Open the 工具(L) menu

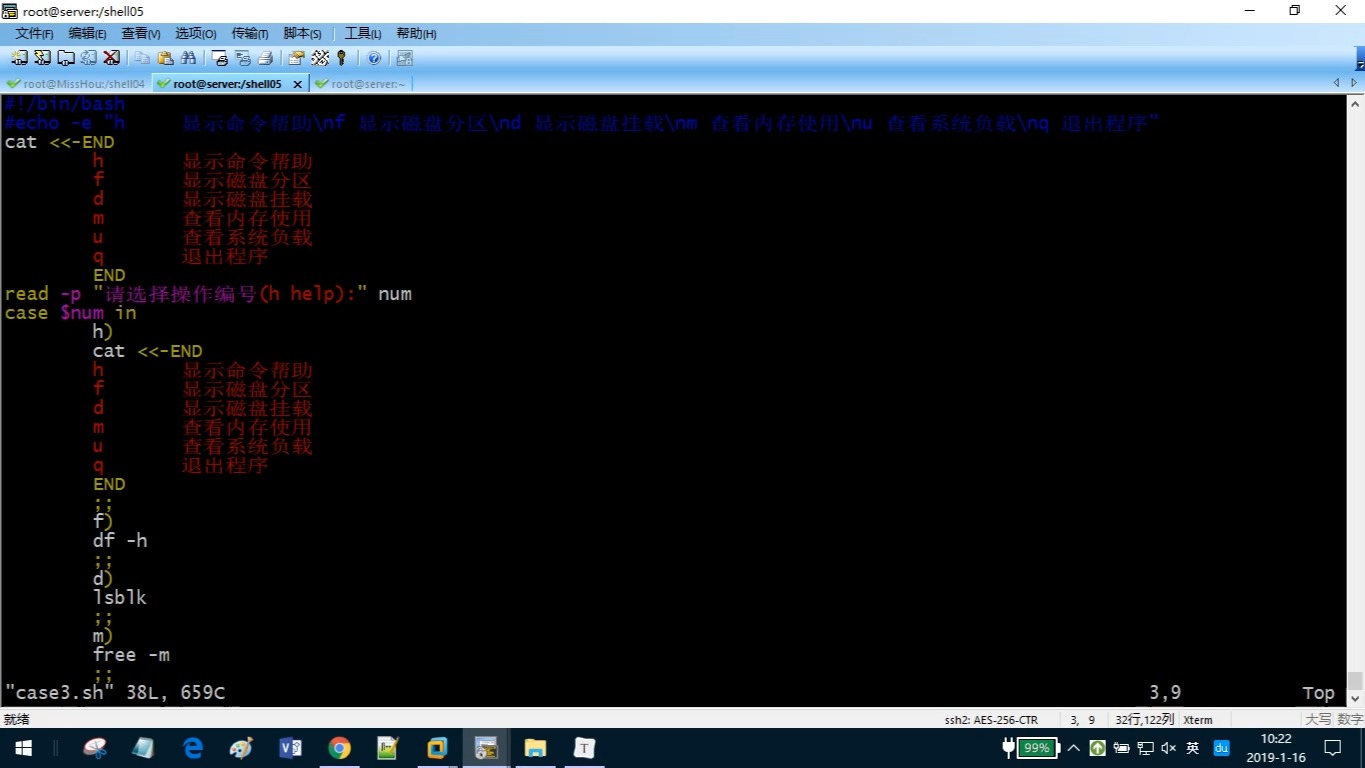click(363, 34)
